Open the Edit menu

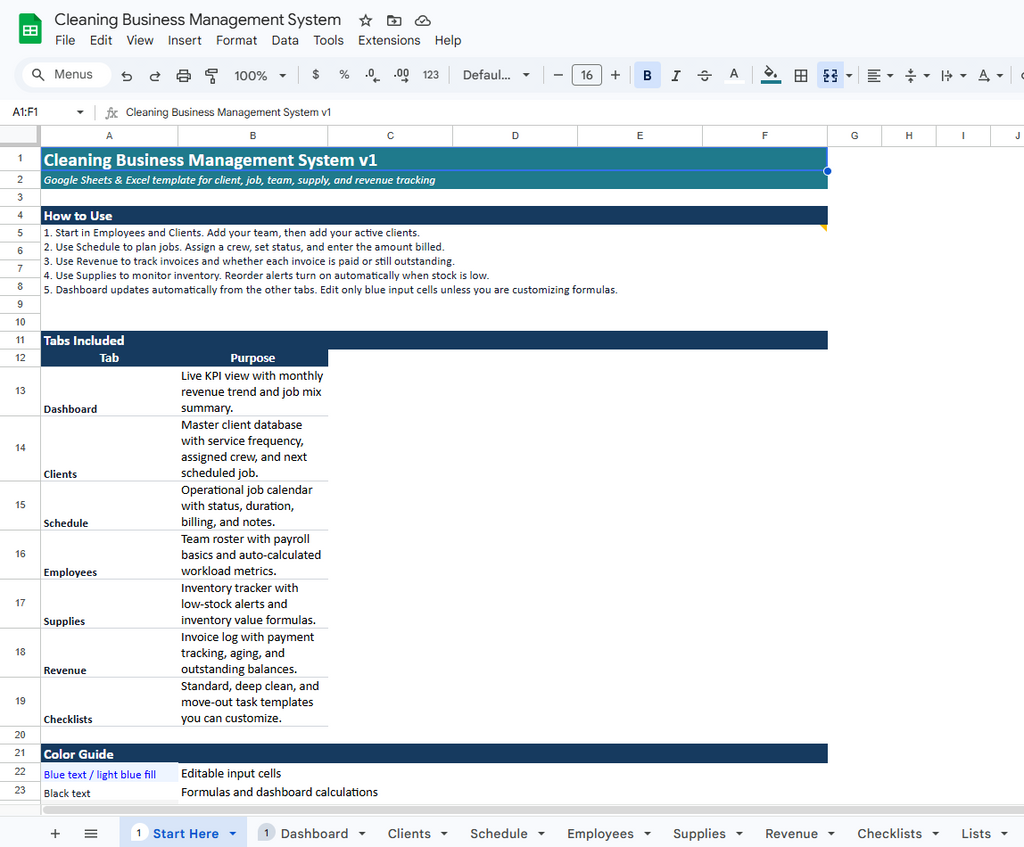(x=101, y=40)
